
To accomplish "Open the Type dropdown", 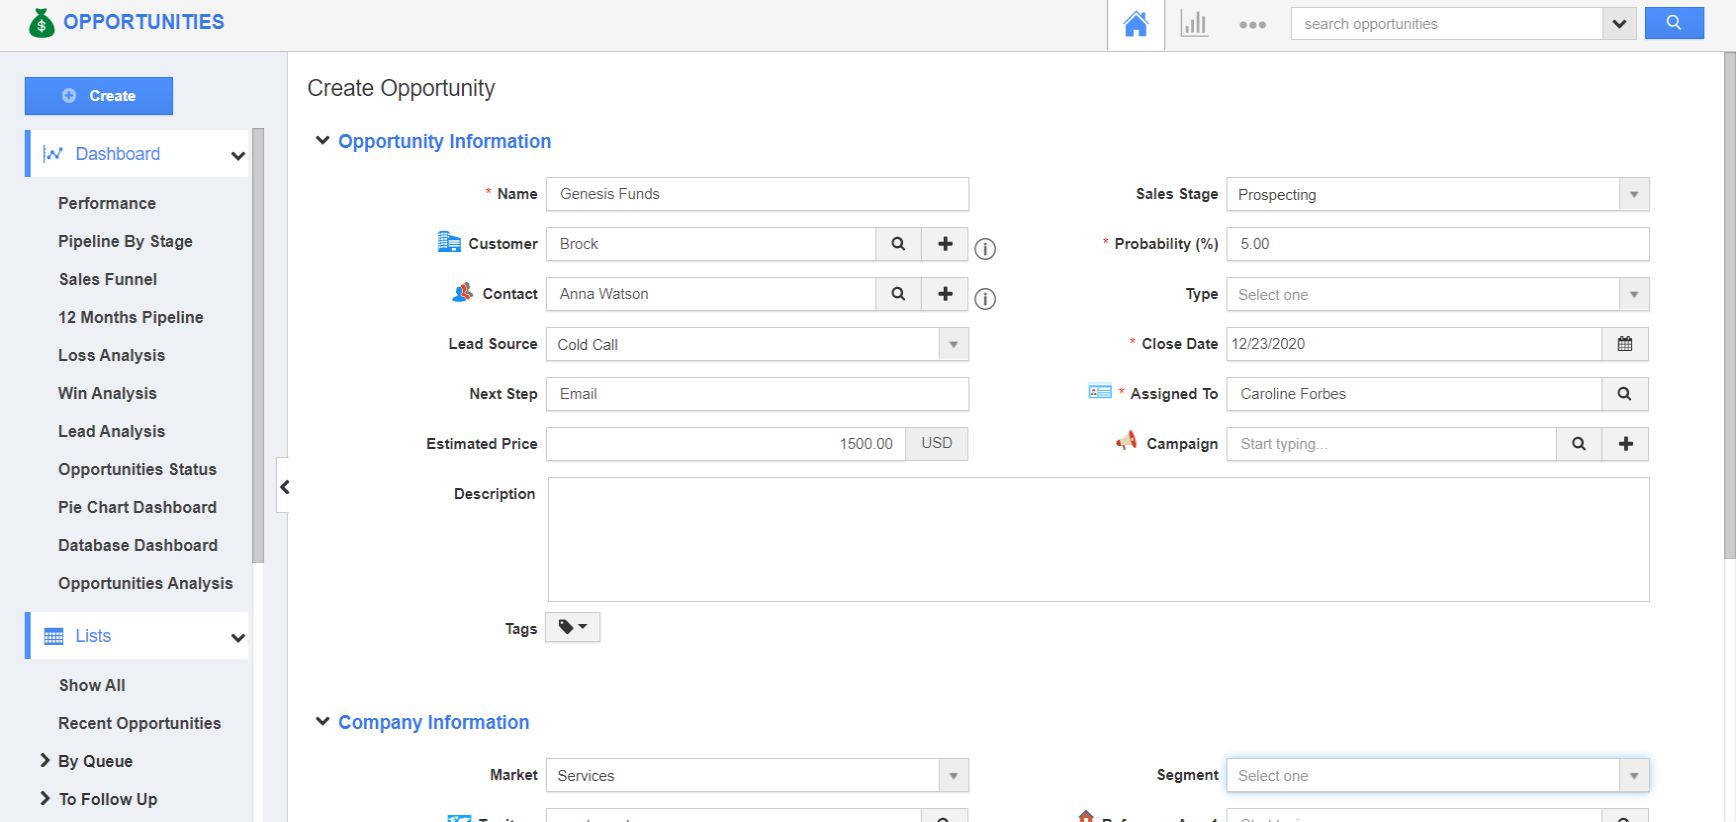I will click(1437, 294).
